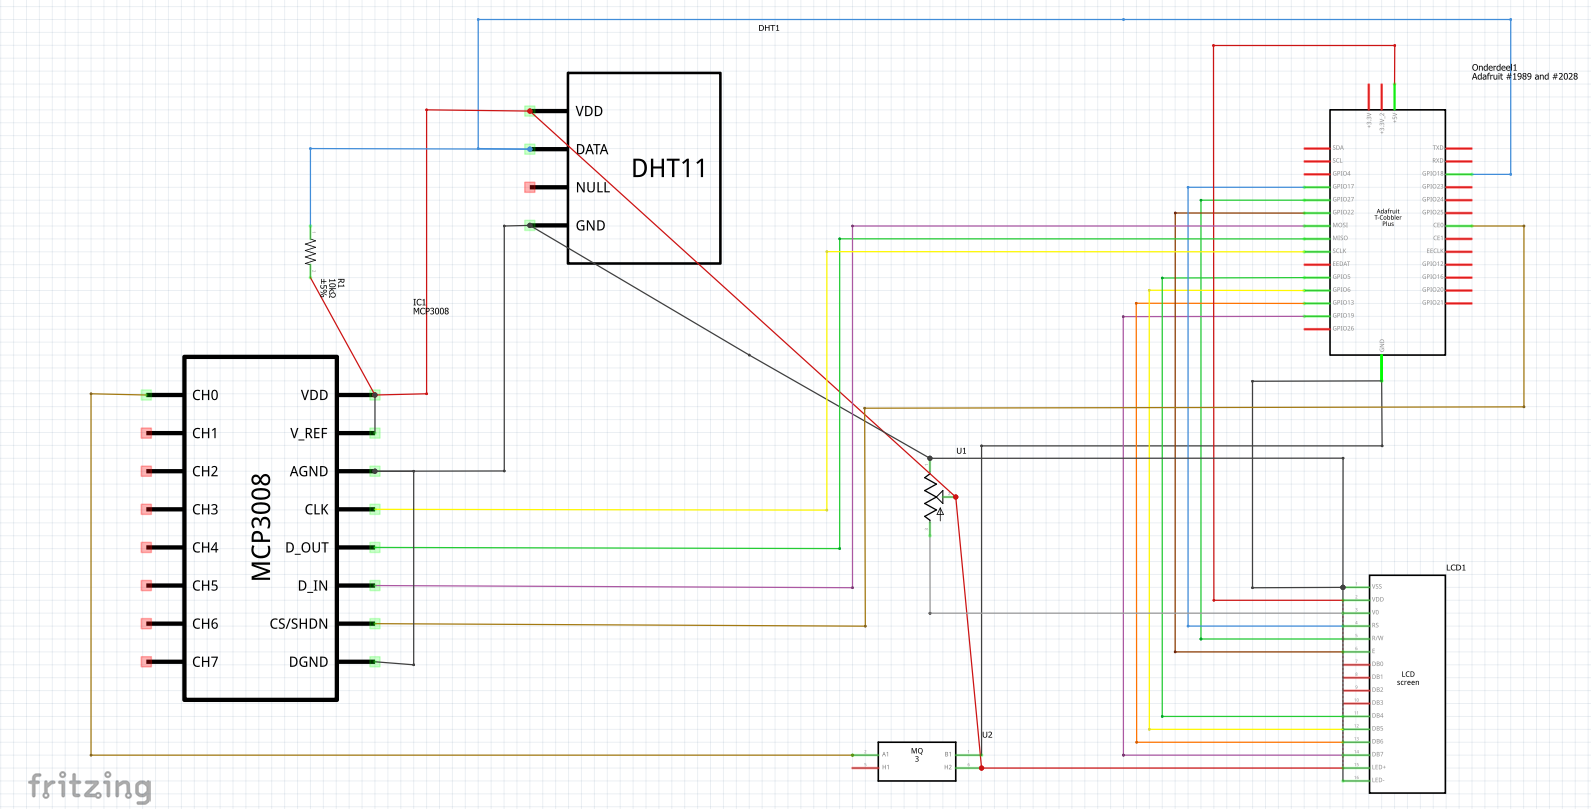Click the Onderdeel1 Adafruit #1989 label
This screenshot has width=1591, height=809.
tap(1524, 72)
